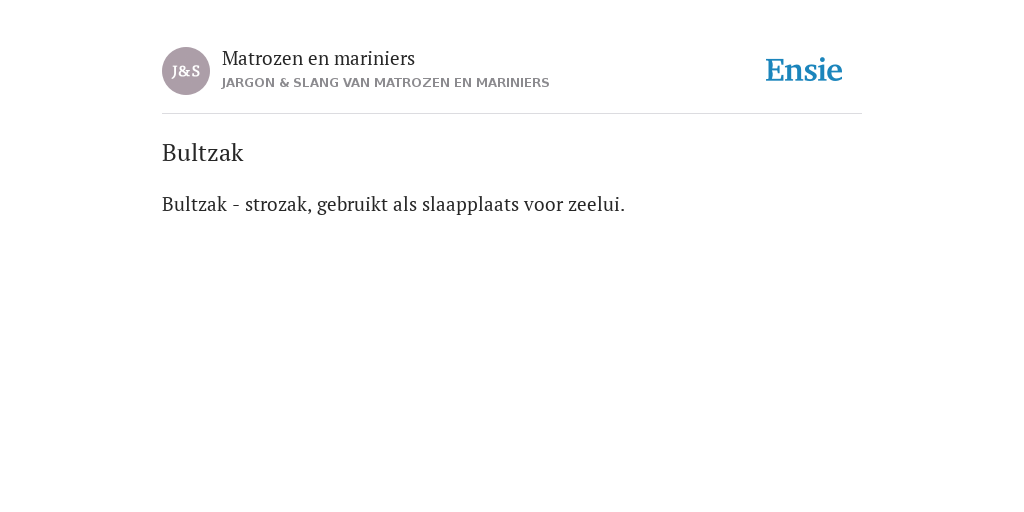Click the word 'voor' in the definition

point(543,204)
